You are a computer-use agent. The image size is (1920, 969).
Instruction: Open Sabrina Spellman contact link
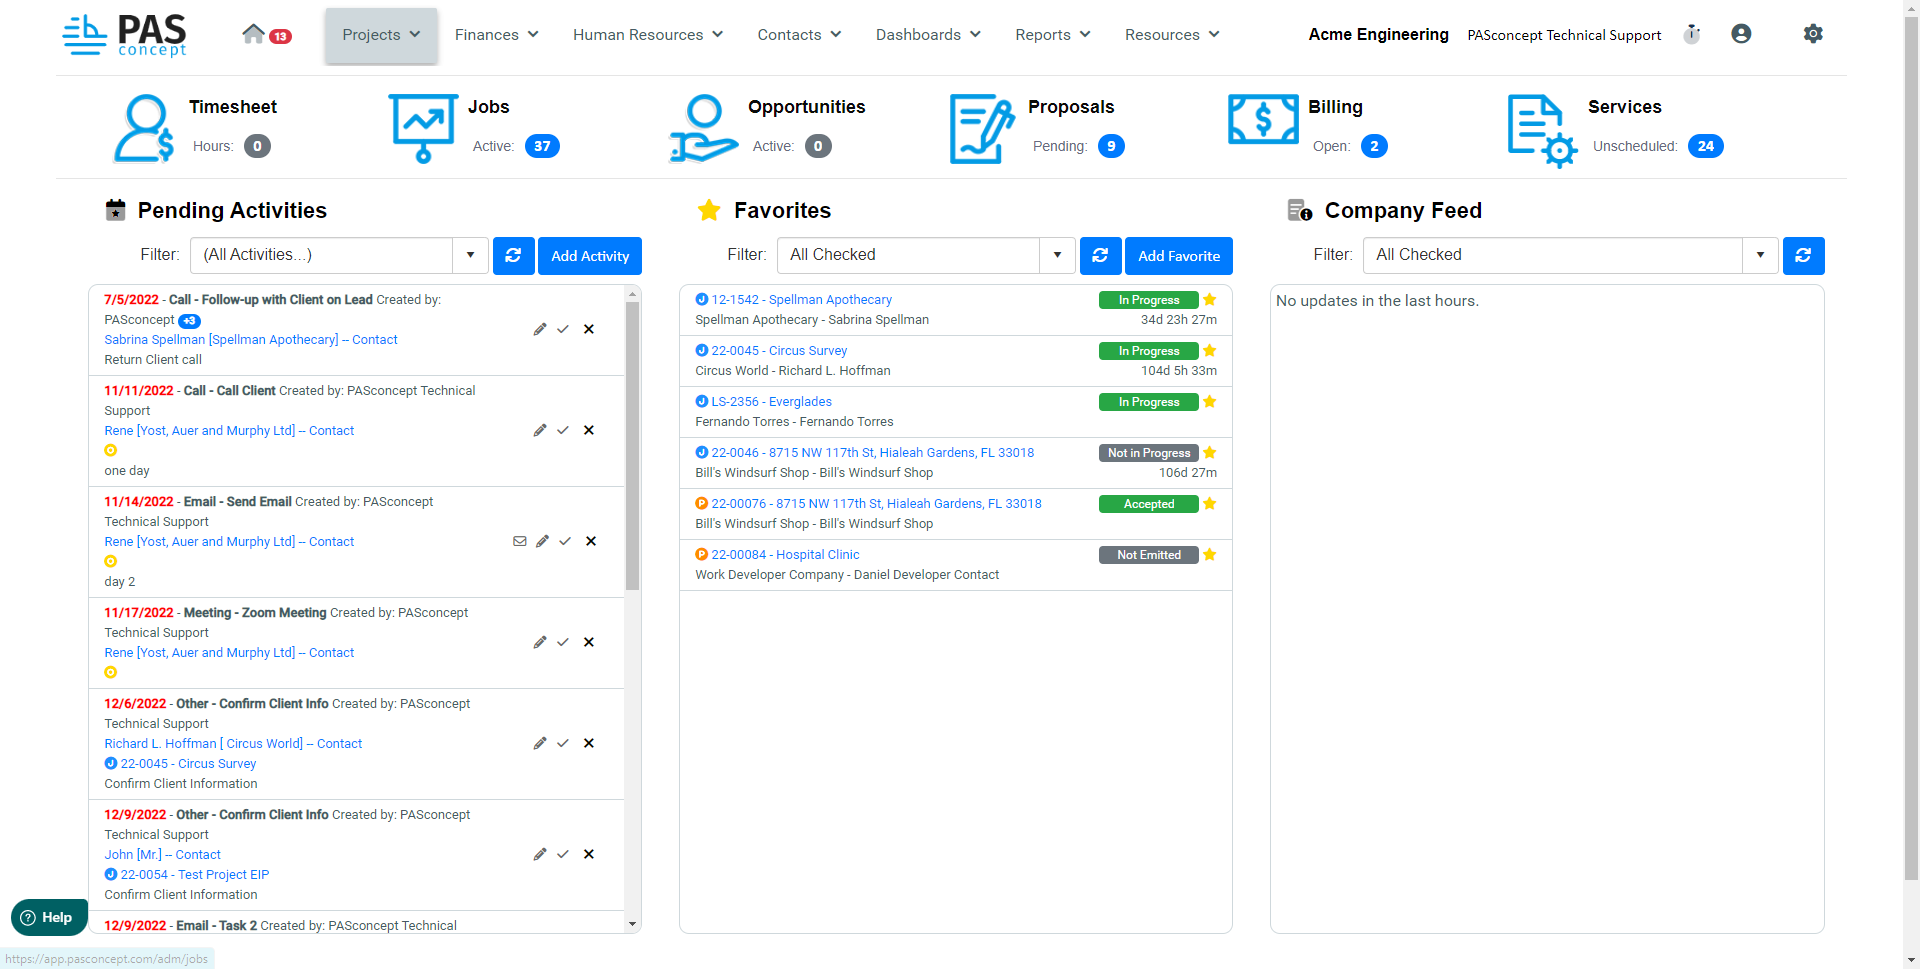(x=251, y=340)
